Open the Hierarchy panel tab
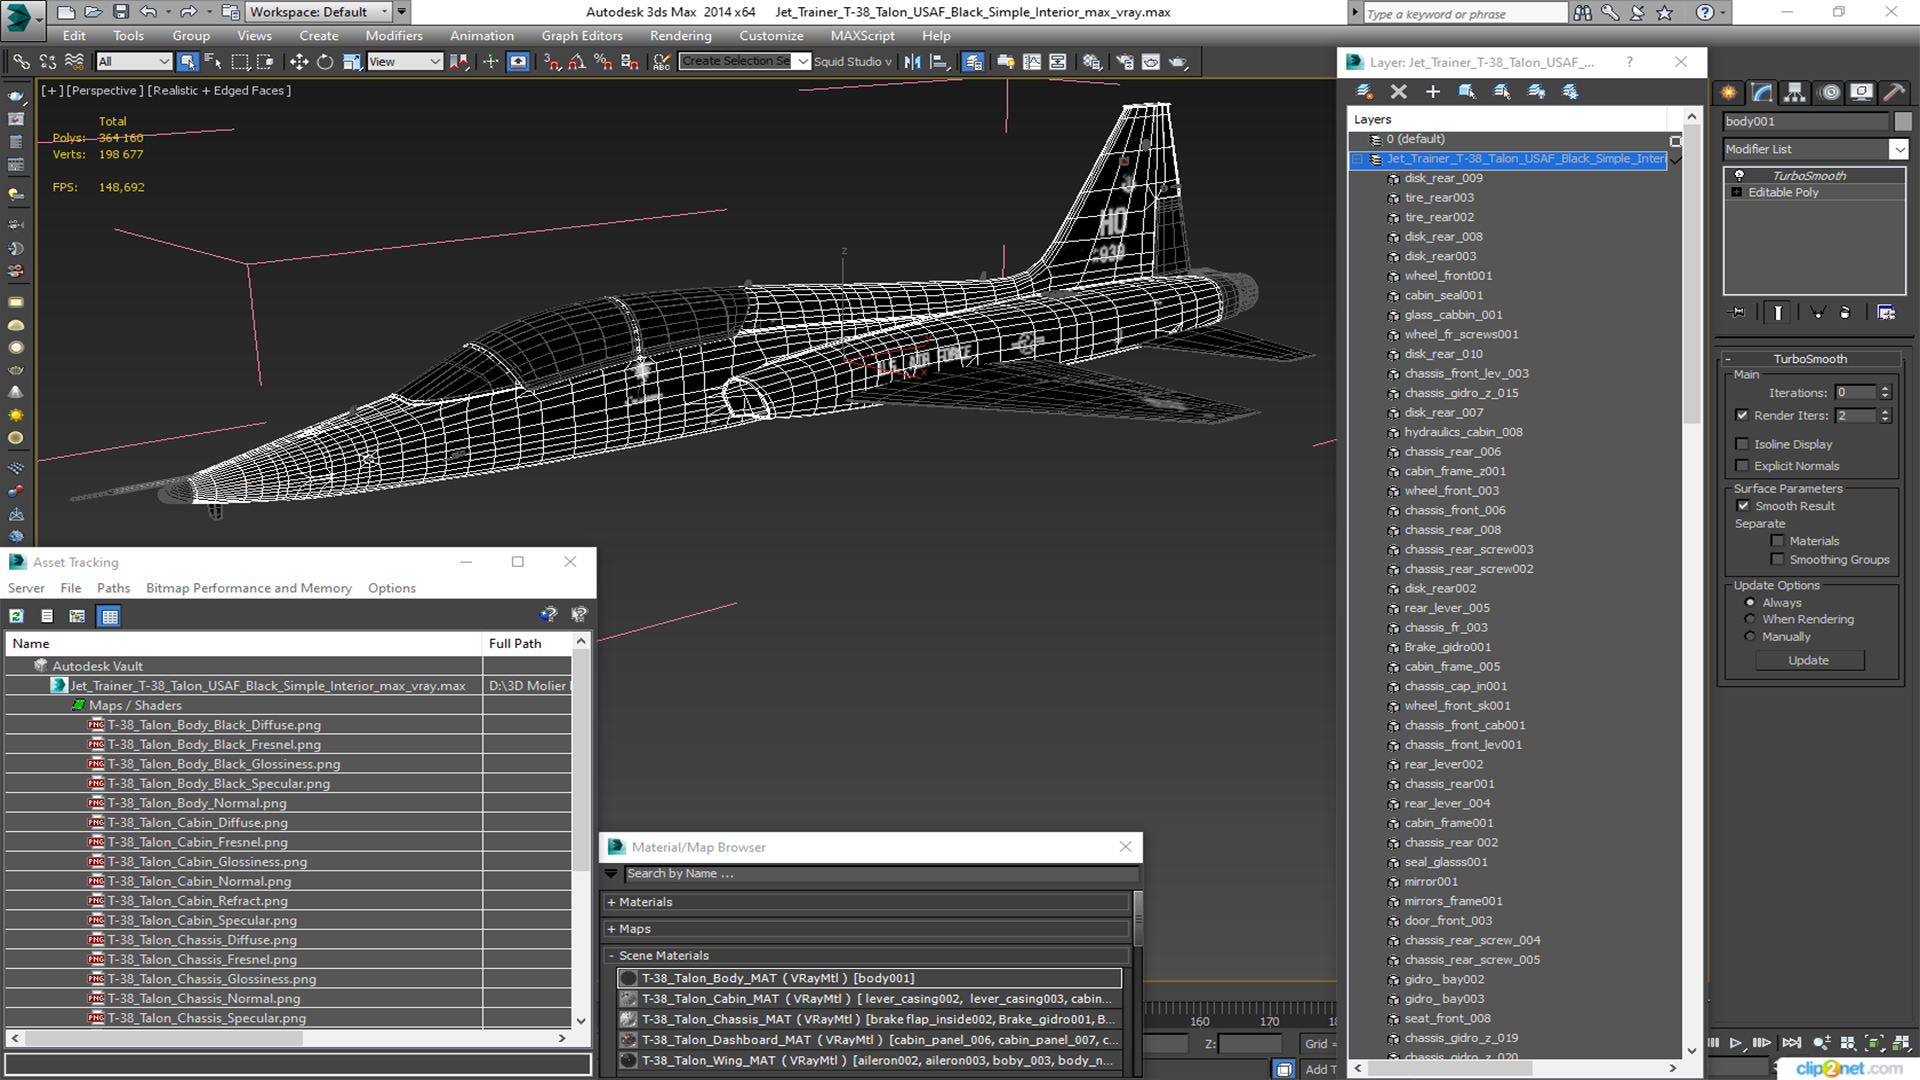 (x=1795, y=92)
